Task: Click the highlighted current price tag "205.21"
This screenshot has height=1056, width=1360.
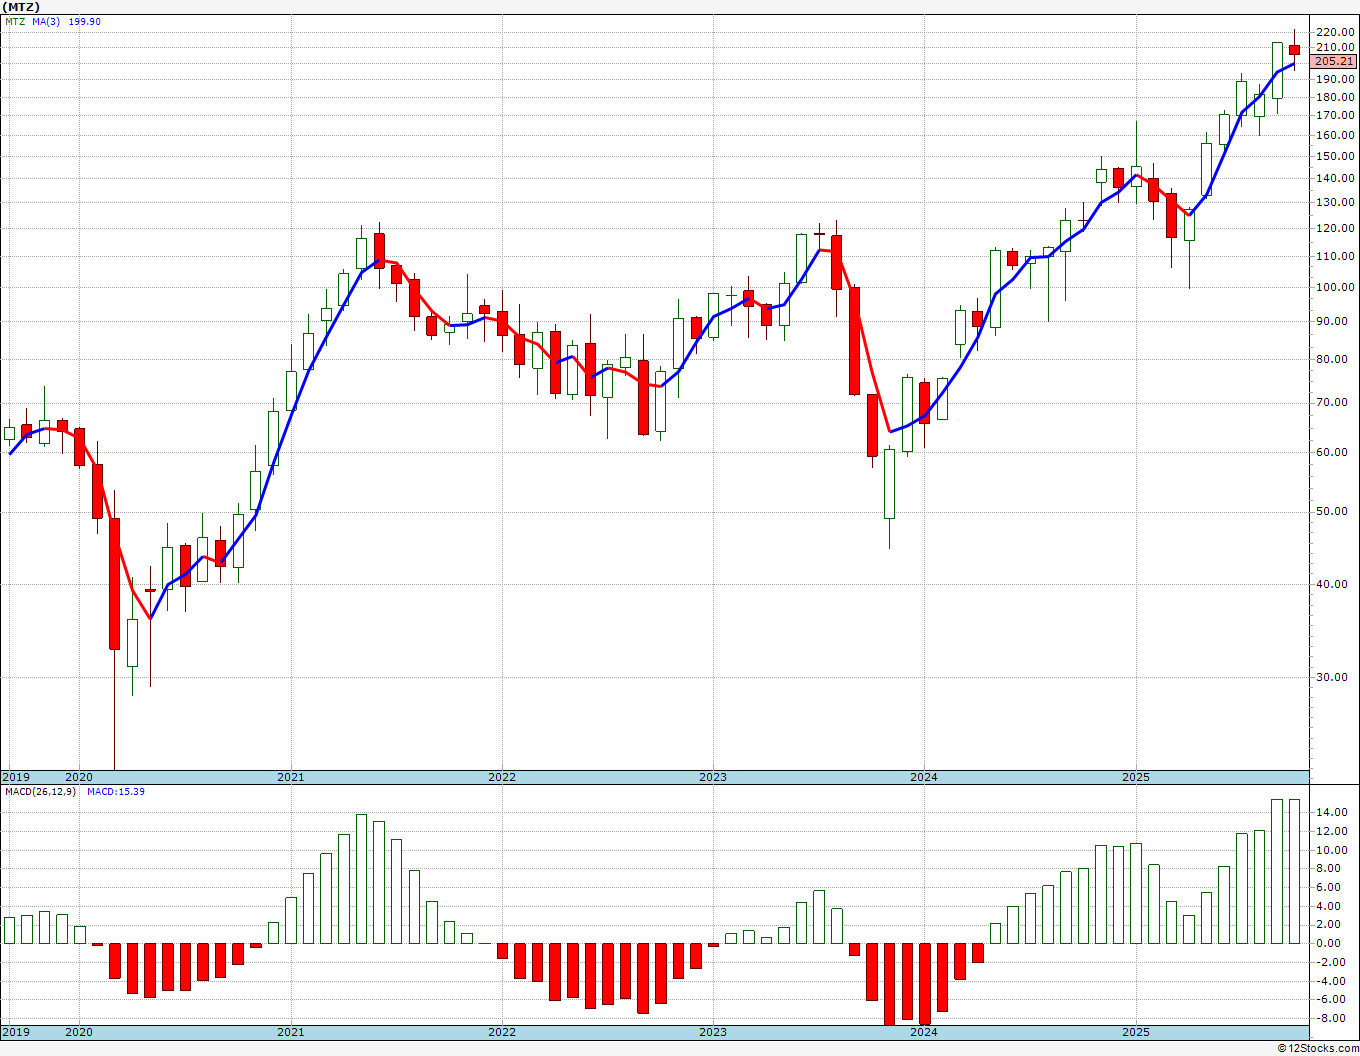Action: click(x=1334, y=62)
